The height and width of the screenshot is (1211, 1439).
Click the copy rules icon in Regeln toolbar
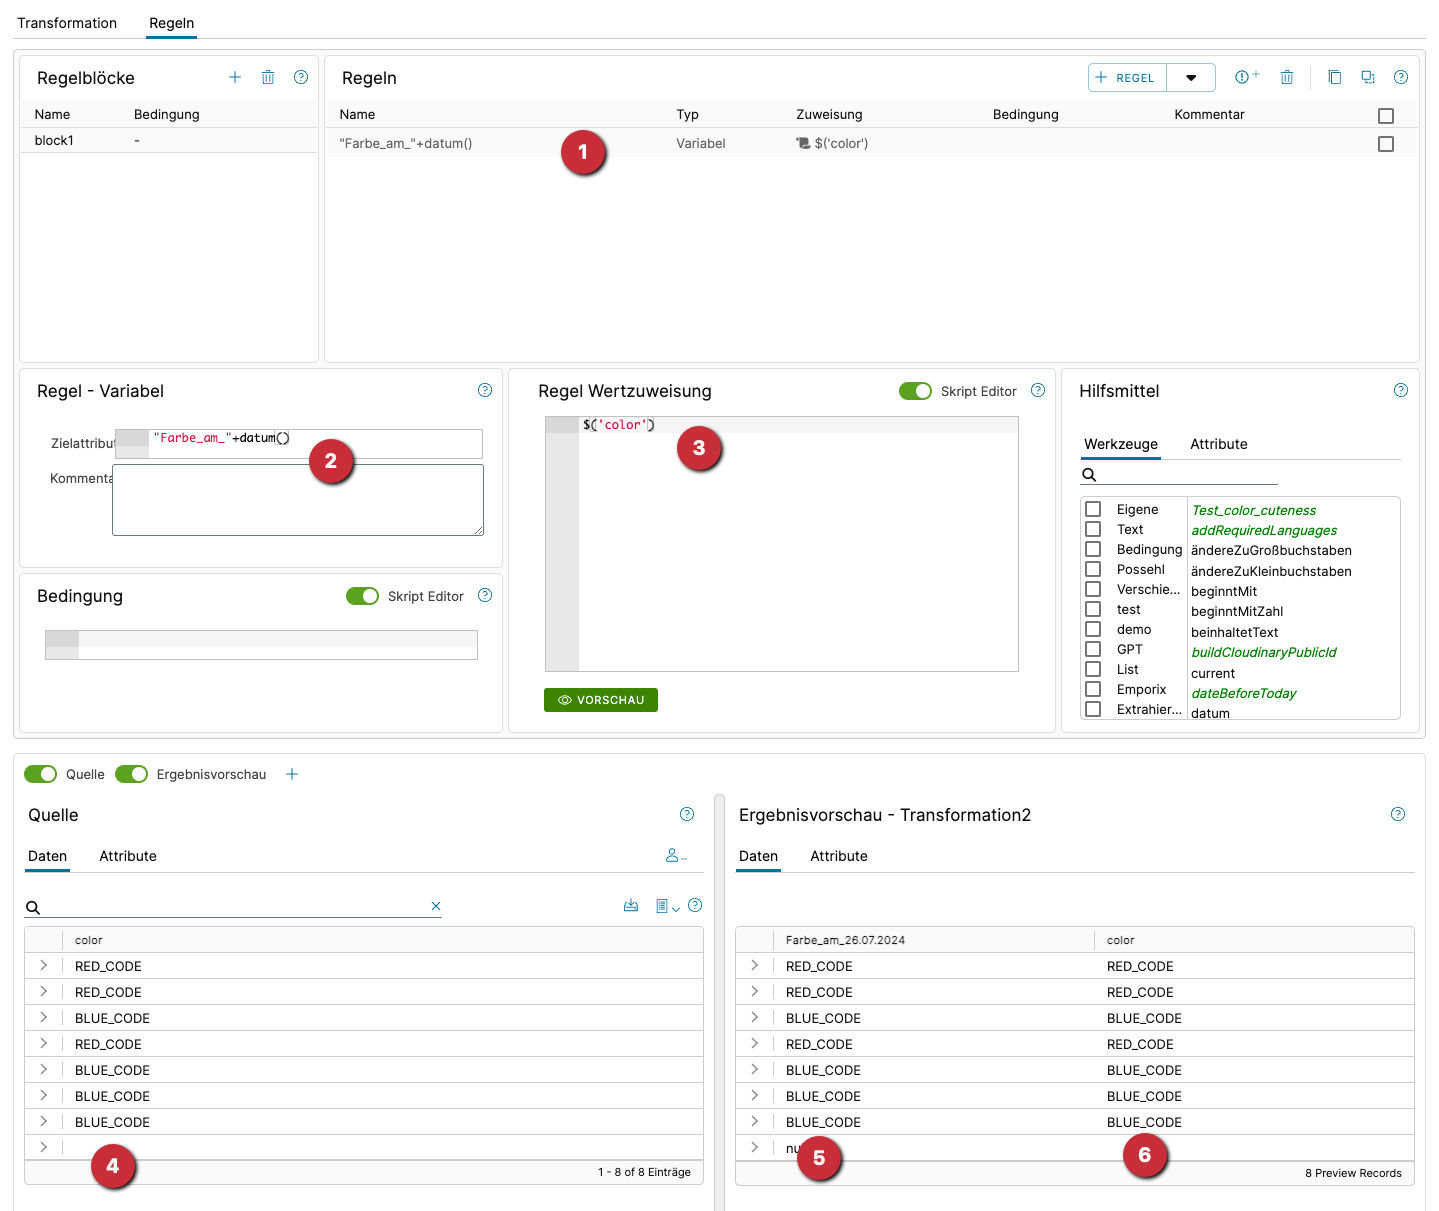point(1334,77)
